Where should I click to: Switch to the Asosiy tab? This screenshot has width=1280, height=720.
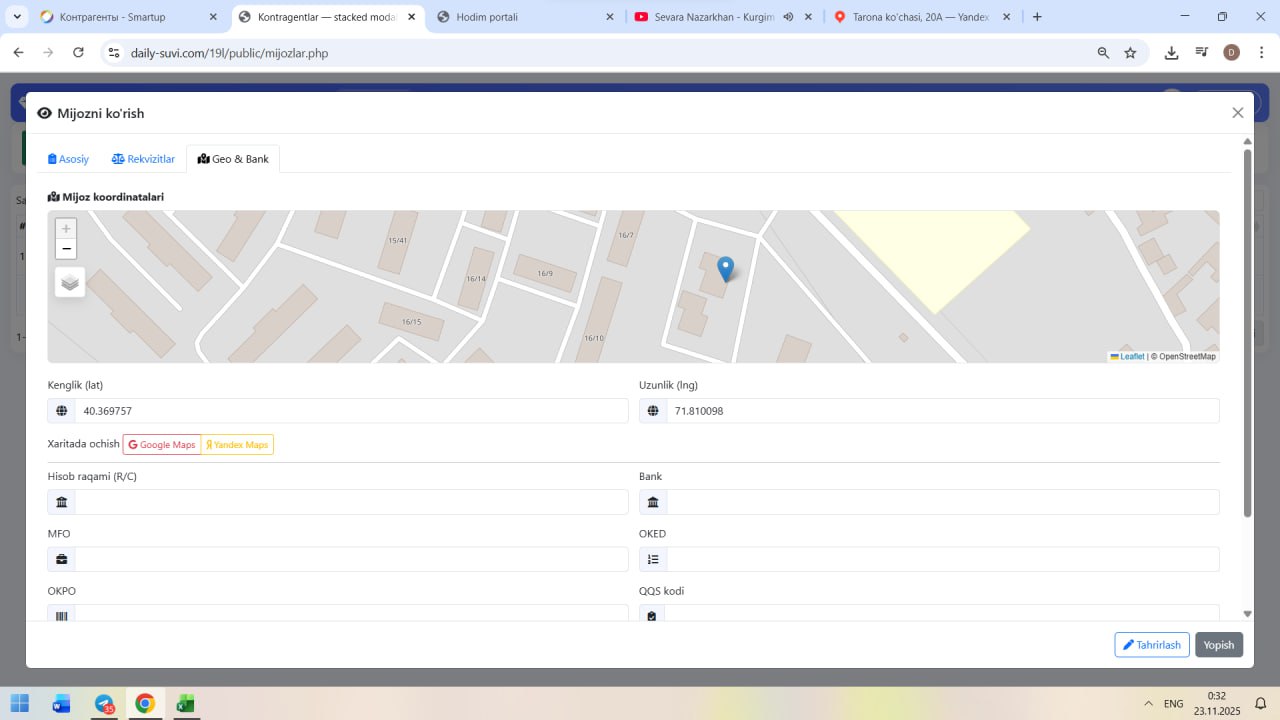point(69,159)
